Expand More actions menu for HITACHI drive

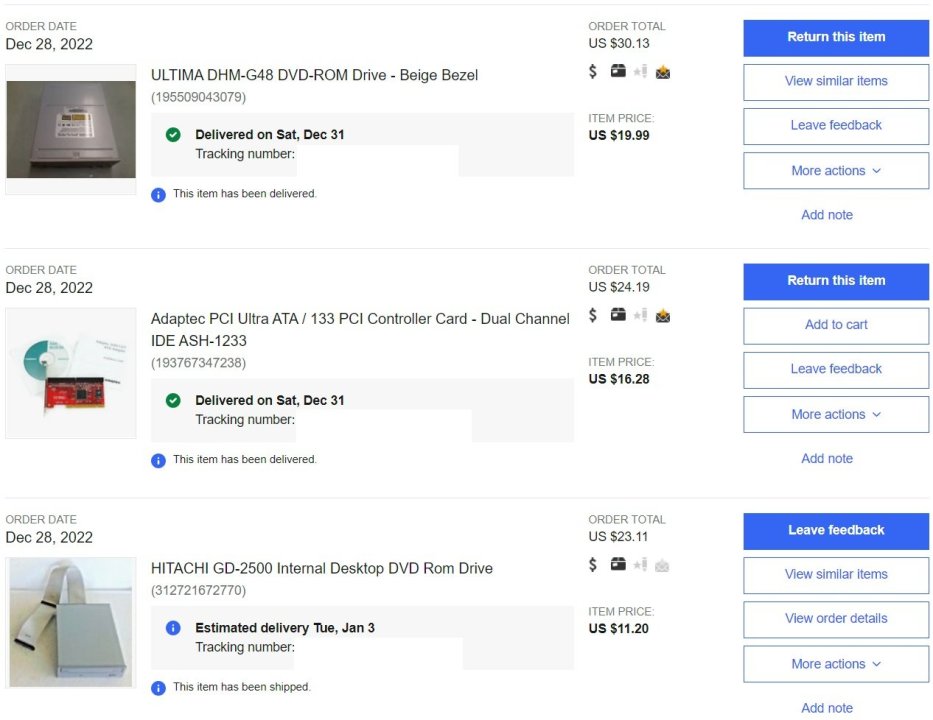[836, 664]
